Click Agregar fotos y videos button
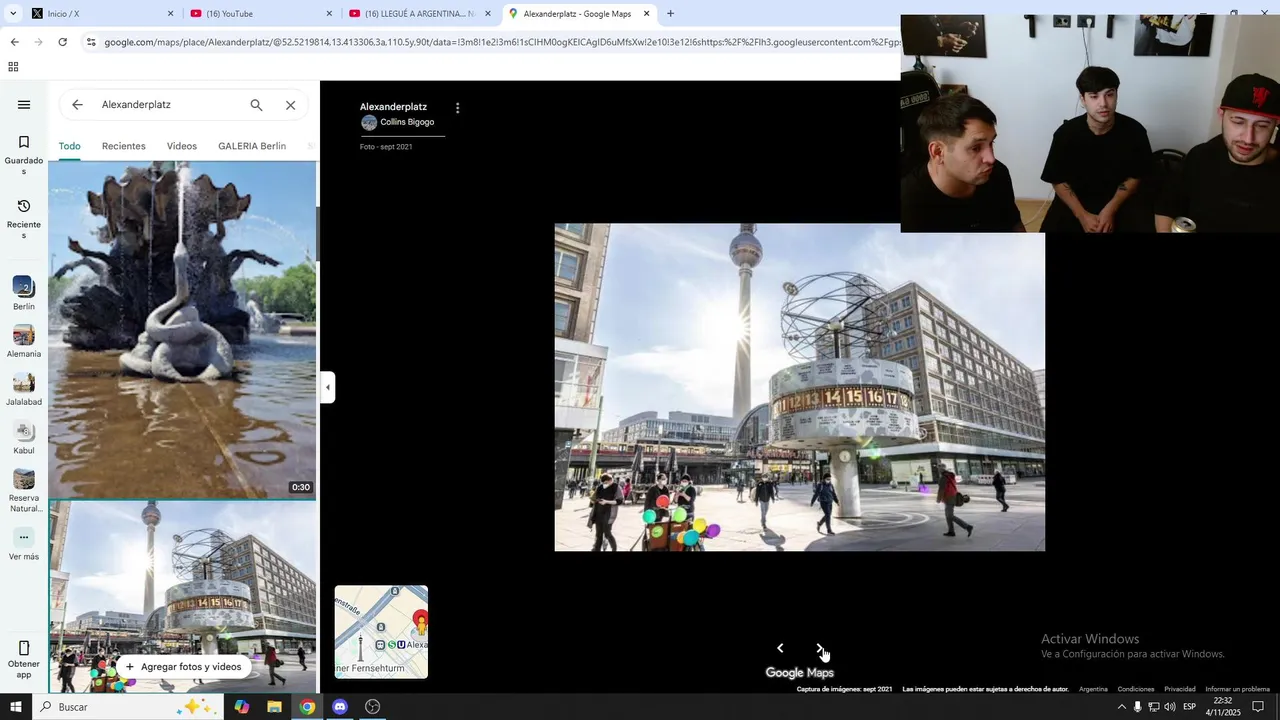The image size is (1280, 720). click(x=184, y=667)
